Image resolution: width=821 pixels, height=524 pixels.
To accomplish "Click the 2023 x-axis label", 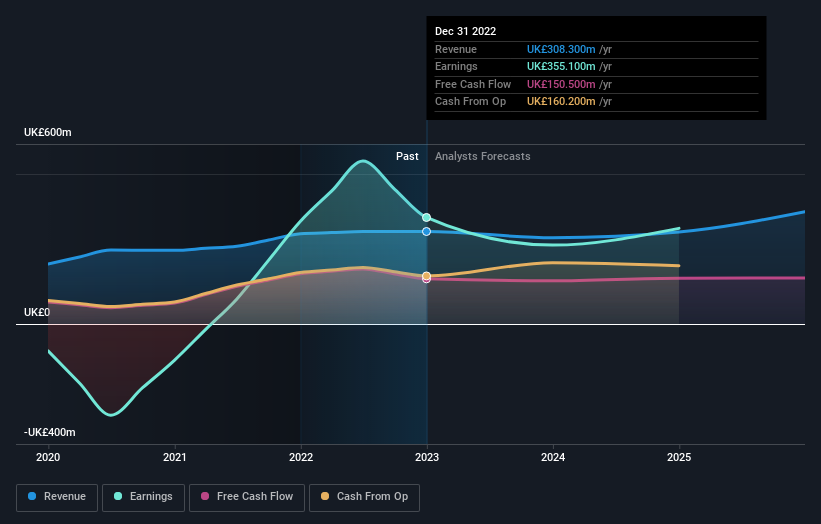I will click(x=427, y=458).
